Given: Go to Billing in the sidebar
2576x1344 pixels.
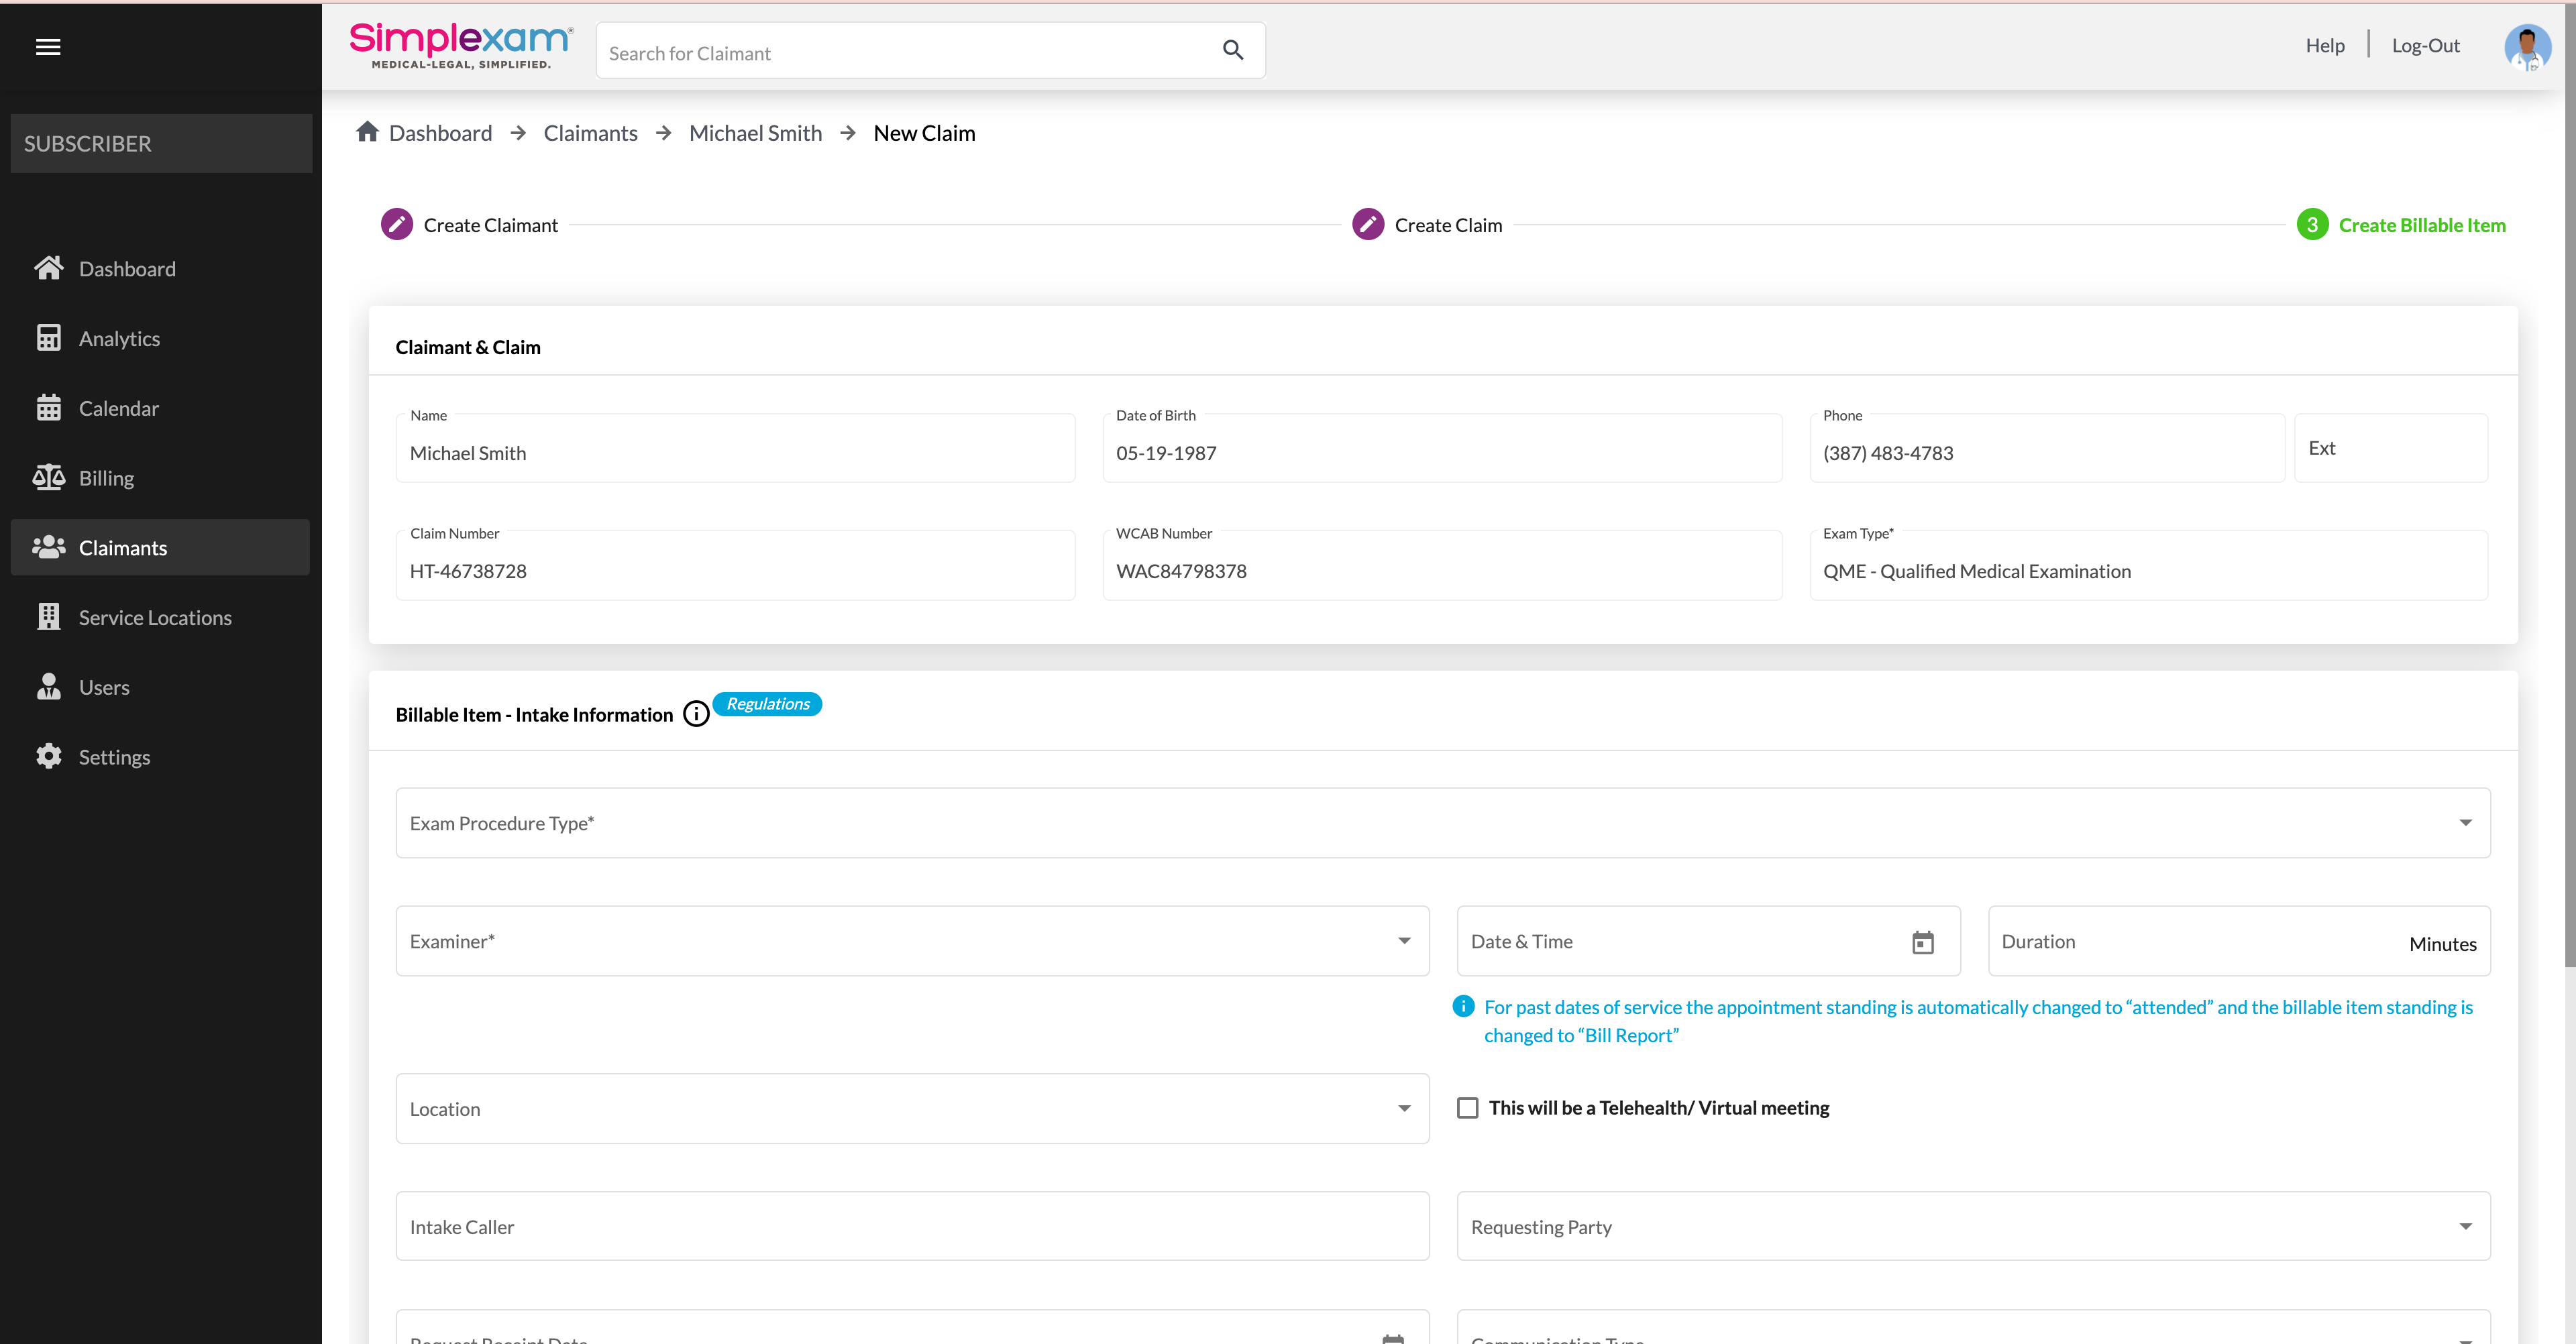Looking at the screenshot, I should pyautogui.click(x=106, y=478).
